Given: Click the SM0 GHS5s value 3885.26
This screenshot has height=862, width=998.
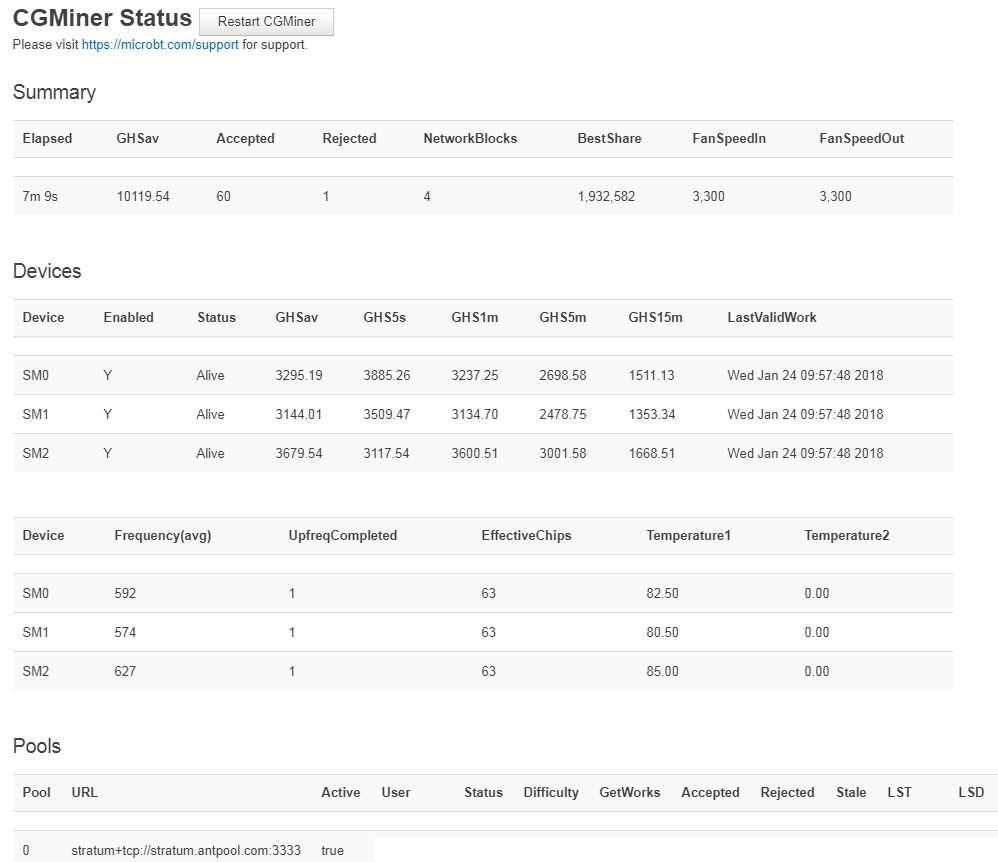Looking at the screenshot, I should coord(386,375).
